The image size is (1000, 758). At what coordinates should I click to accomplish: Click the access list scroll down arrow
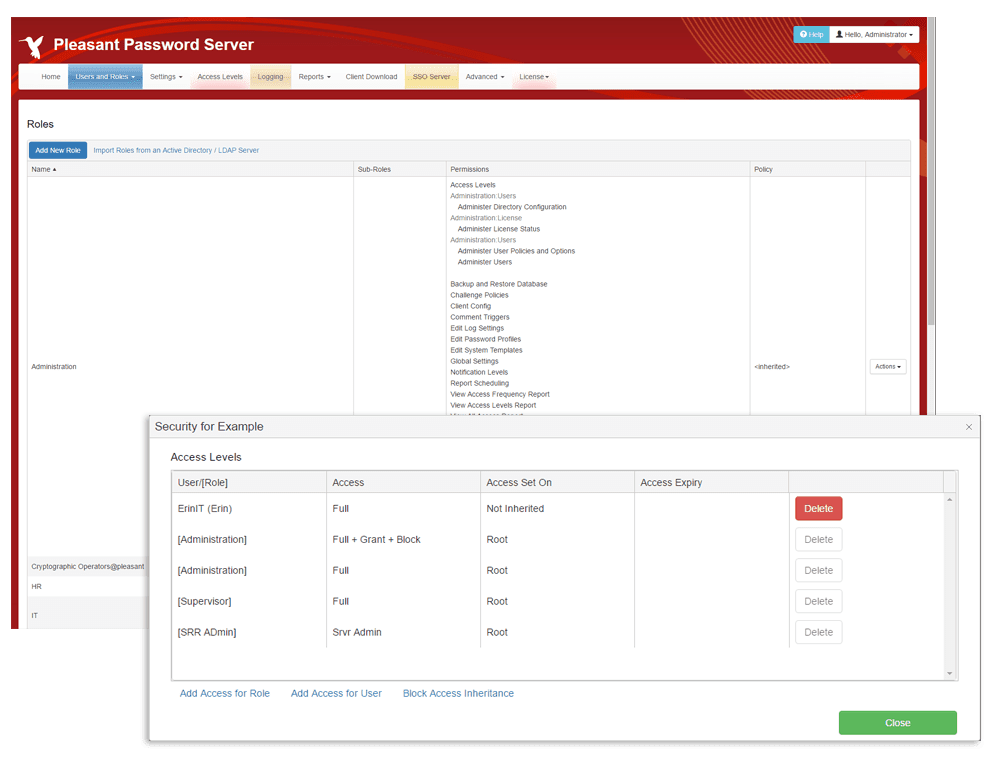tap(950, 673)
